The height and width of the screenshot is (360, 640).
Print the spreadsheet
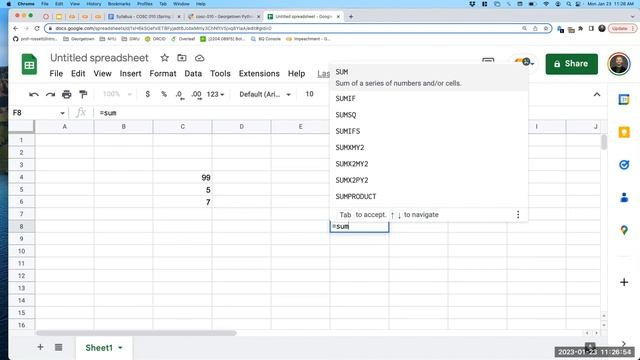click(x=67, y=95)
